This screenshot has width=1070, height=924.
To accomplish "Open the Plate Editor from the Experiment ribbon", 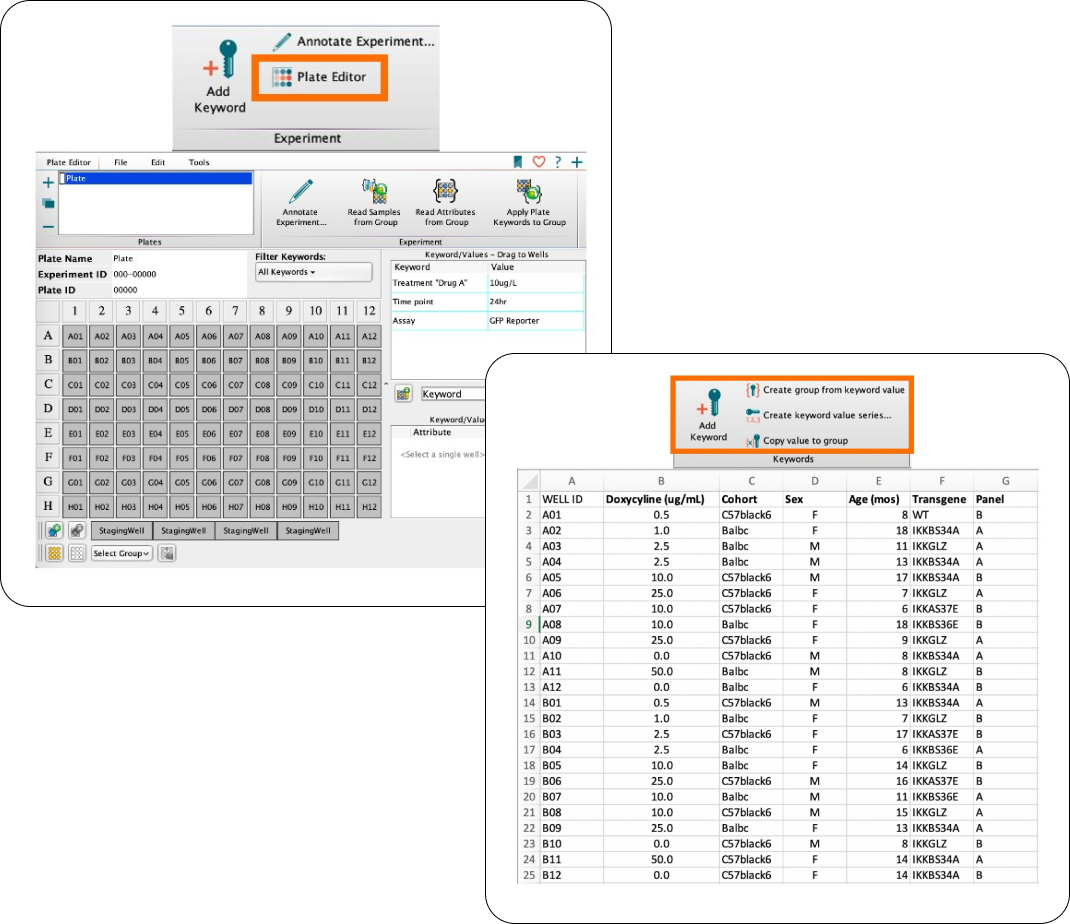I will pyautogui.click(x=319, y=77).
